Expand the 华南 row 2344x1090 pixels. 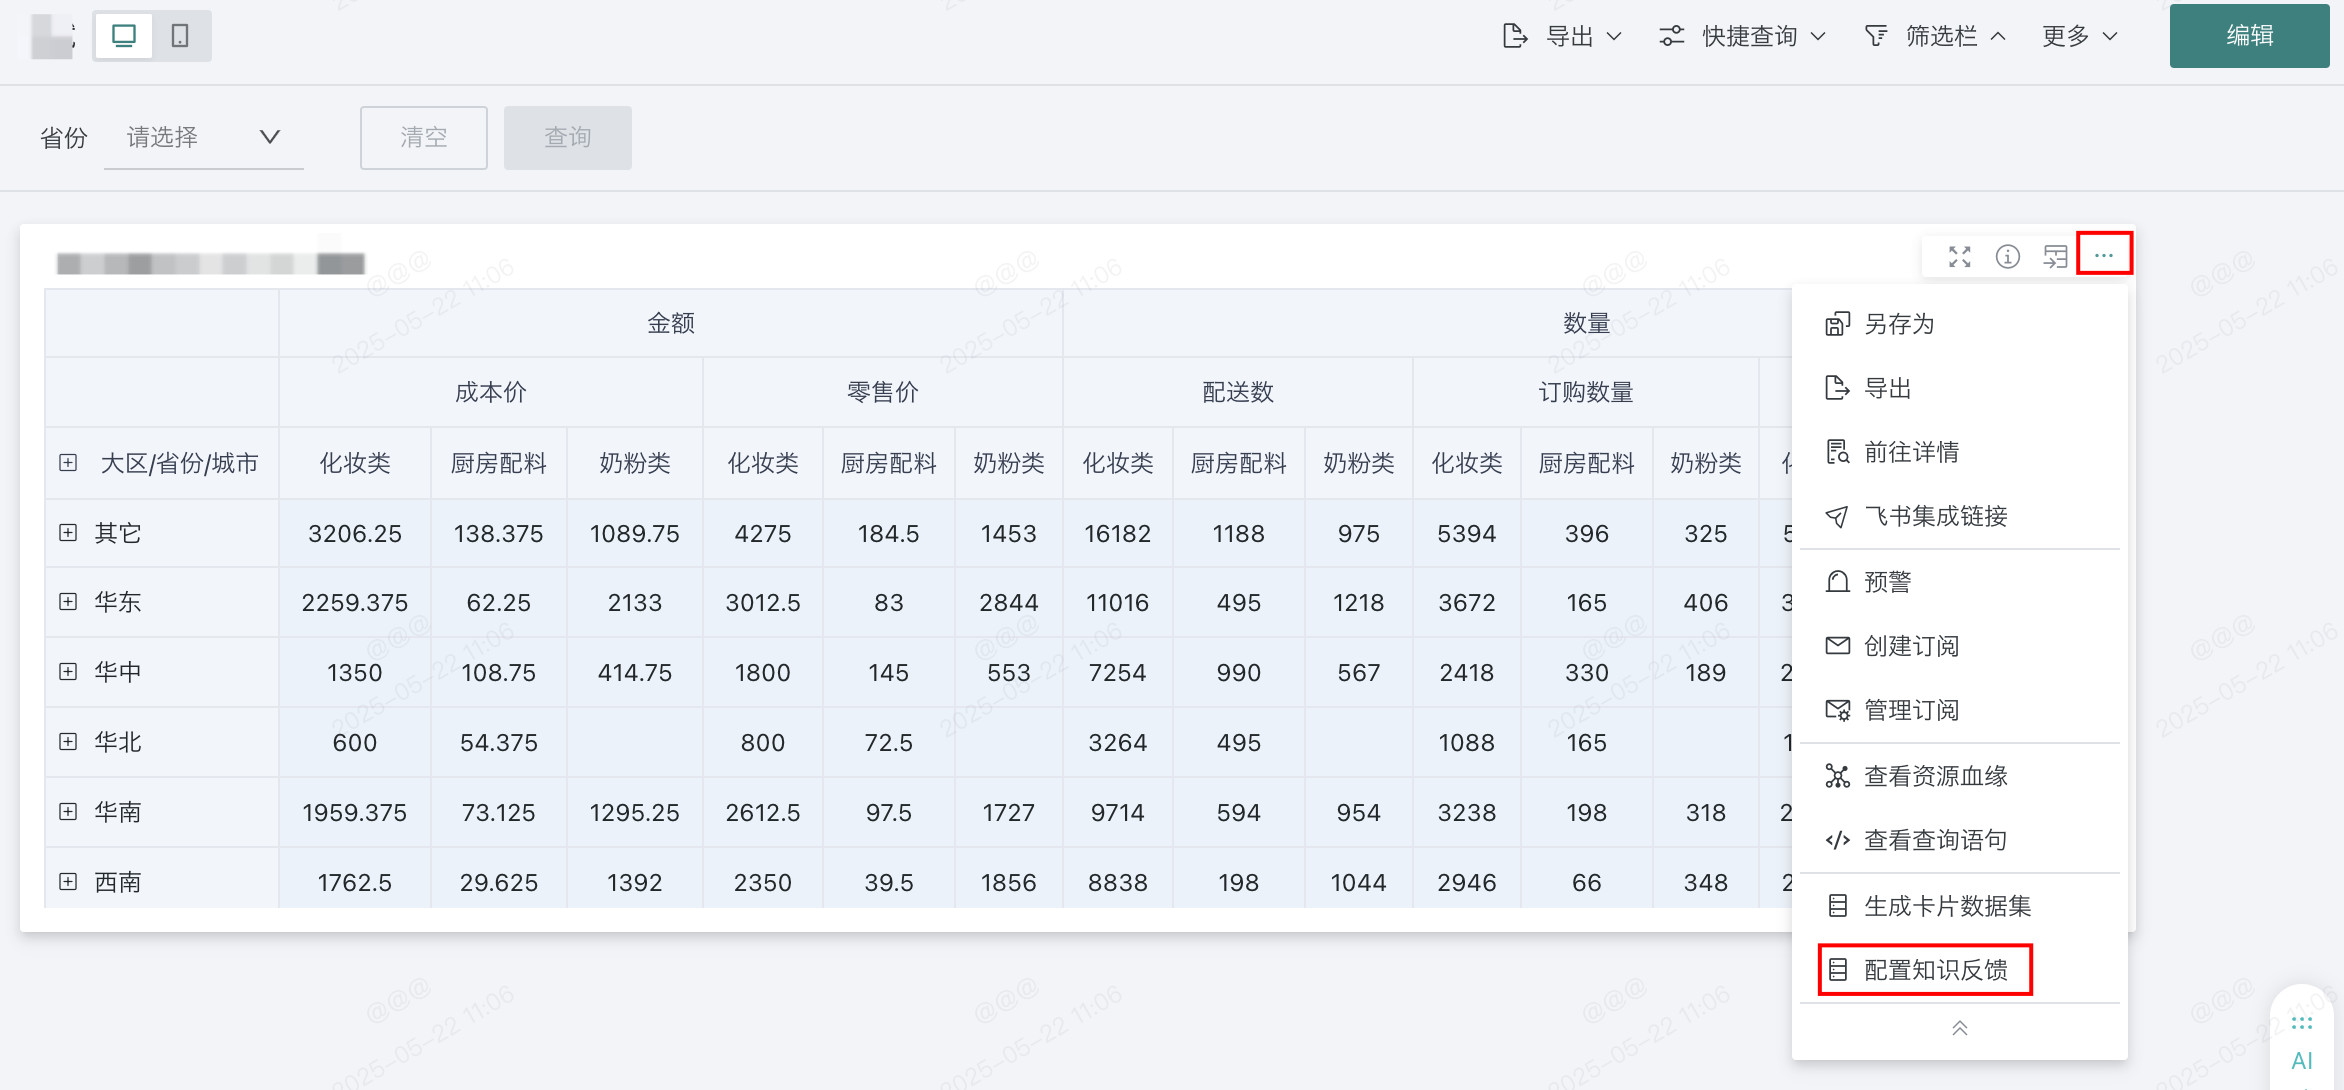point(68,811)
